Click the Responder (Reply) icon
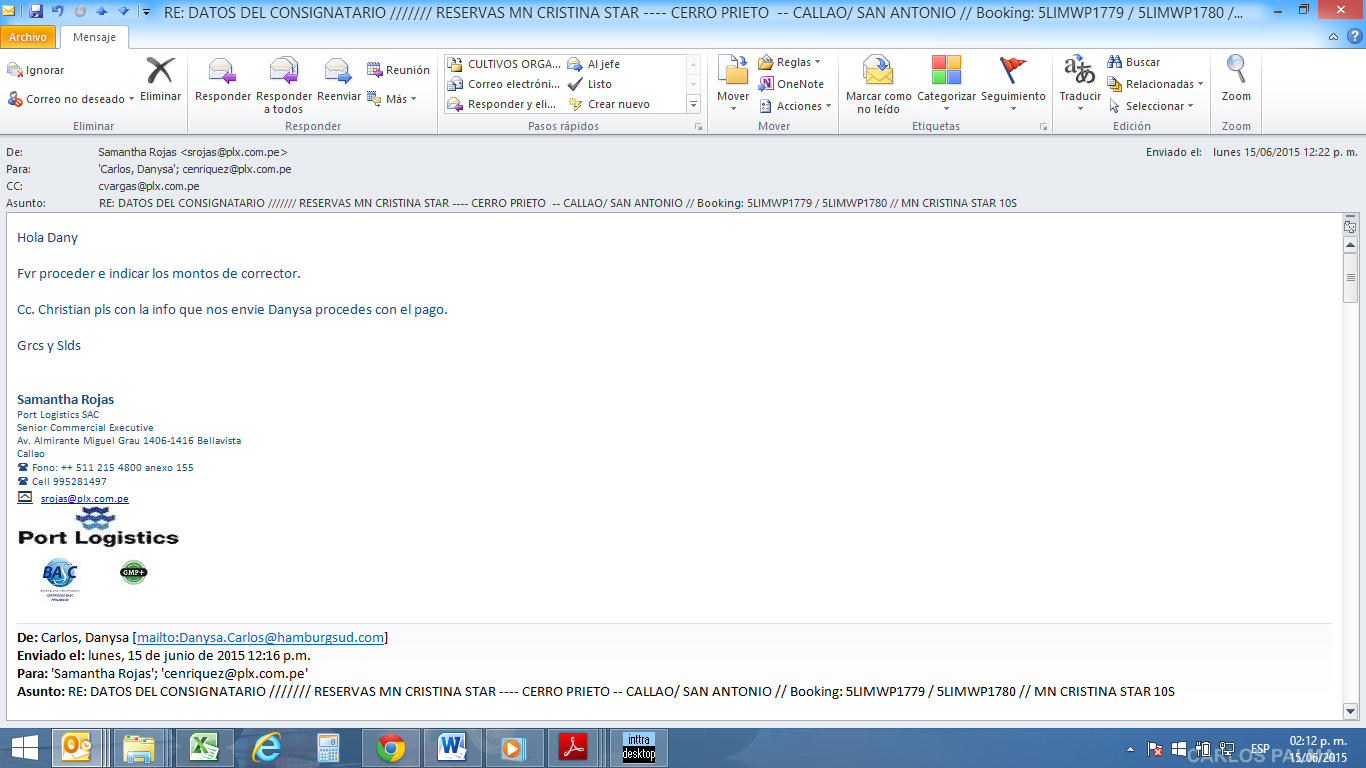The image size is (1366, 768). click(222, 74)
